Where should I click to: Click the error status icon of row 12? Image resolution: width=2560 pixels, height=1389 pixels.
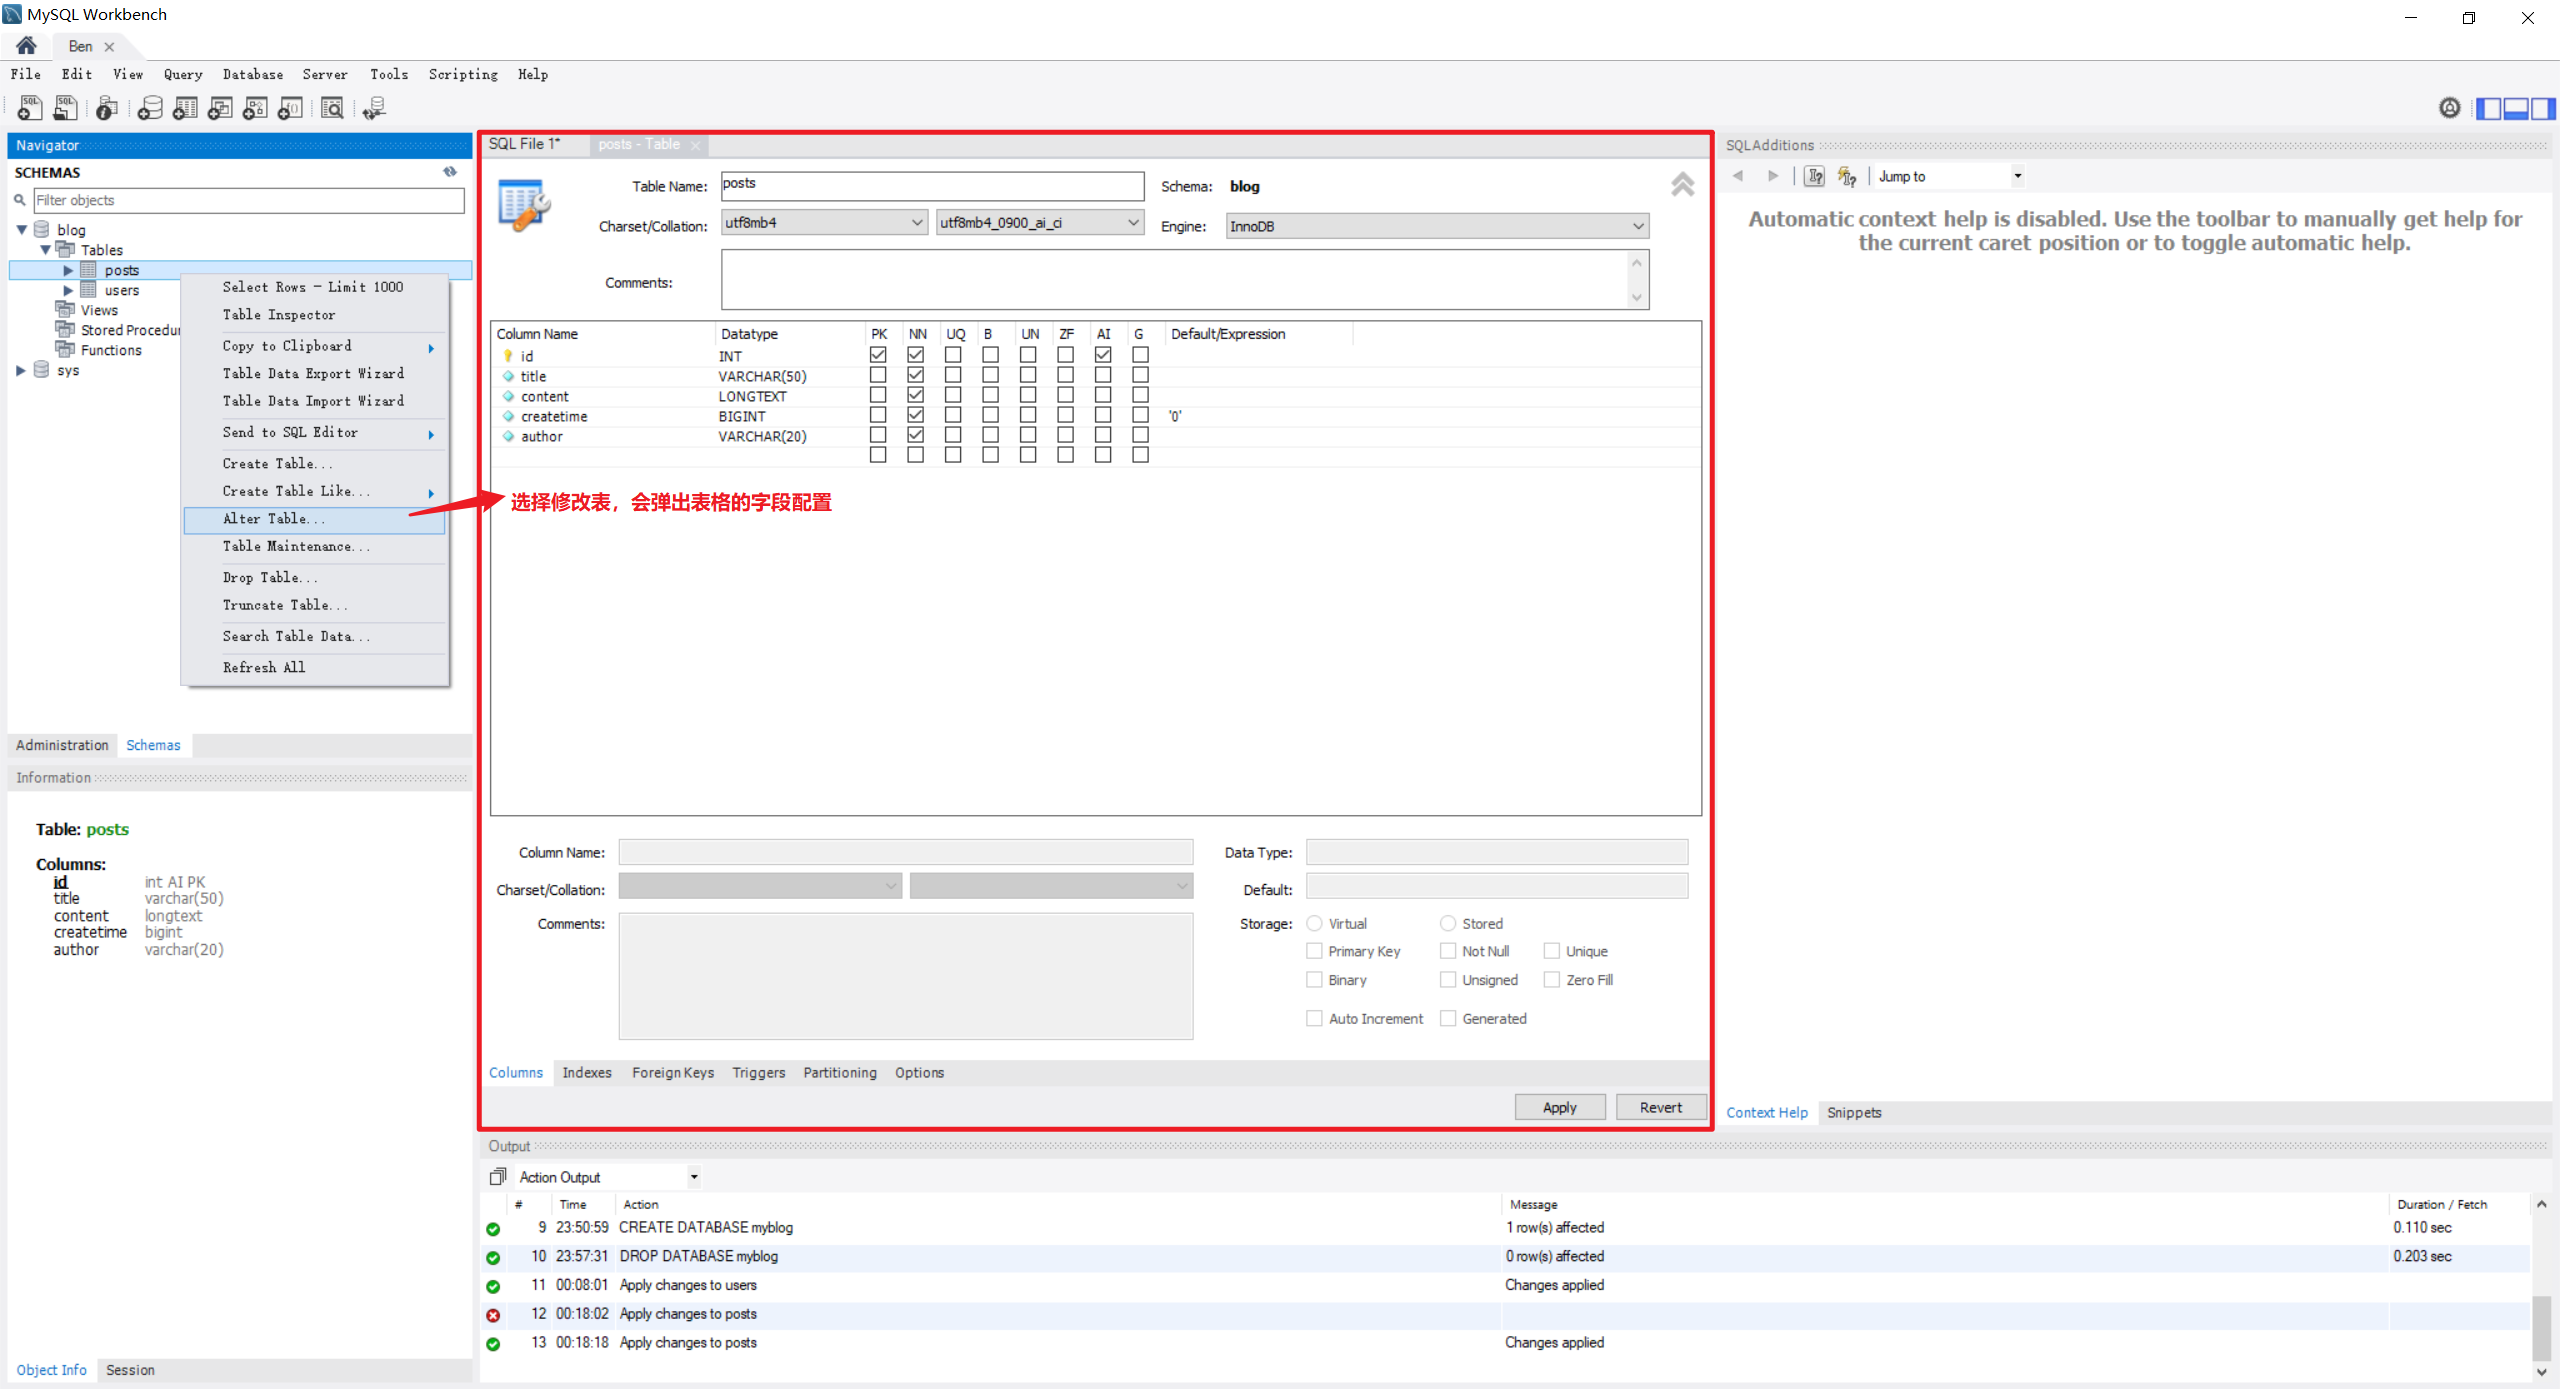click(x=493, y=1315)
